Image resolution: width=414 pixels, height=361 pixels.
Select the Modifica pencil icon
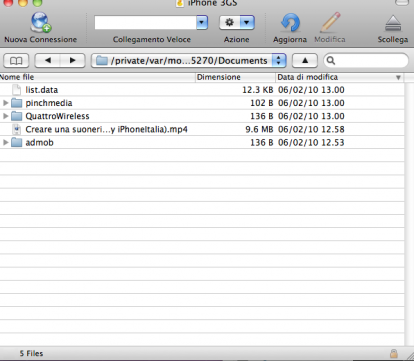[330, 22]
